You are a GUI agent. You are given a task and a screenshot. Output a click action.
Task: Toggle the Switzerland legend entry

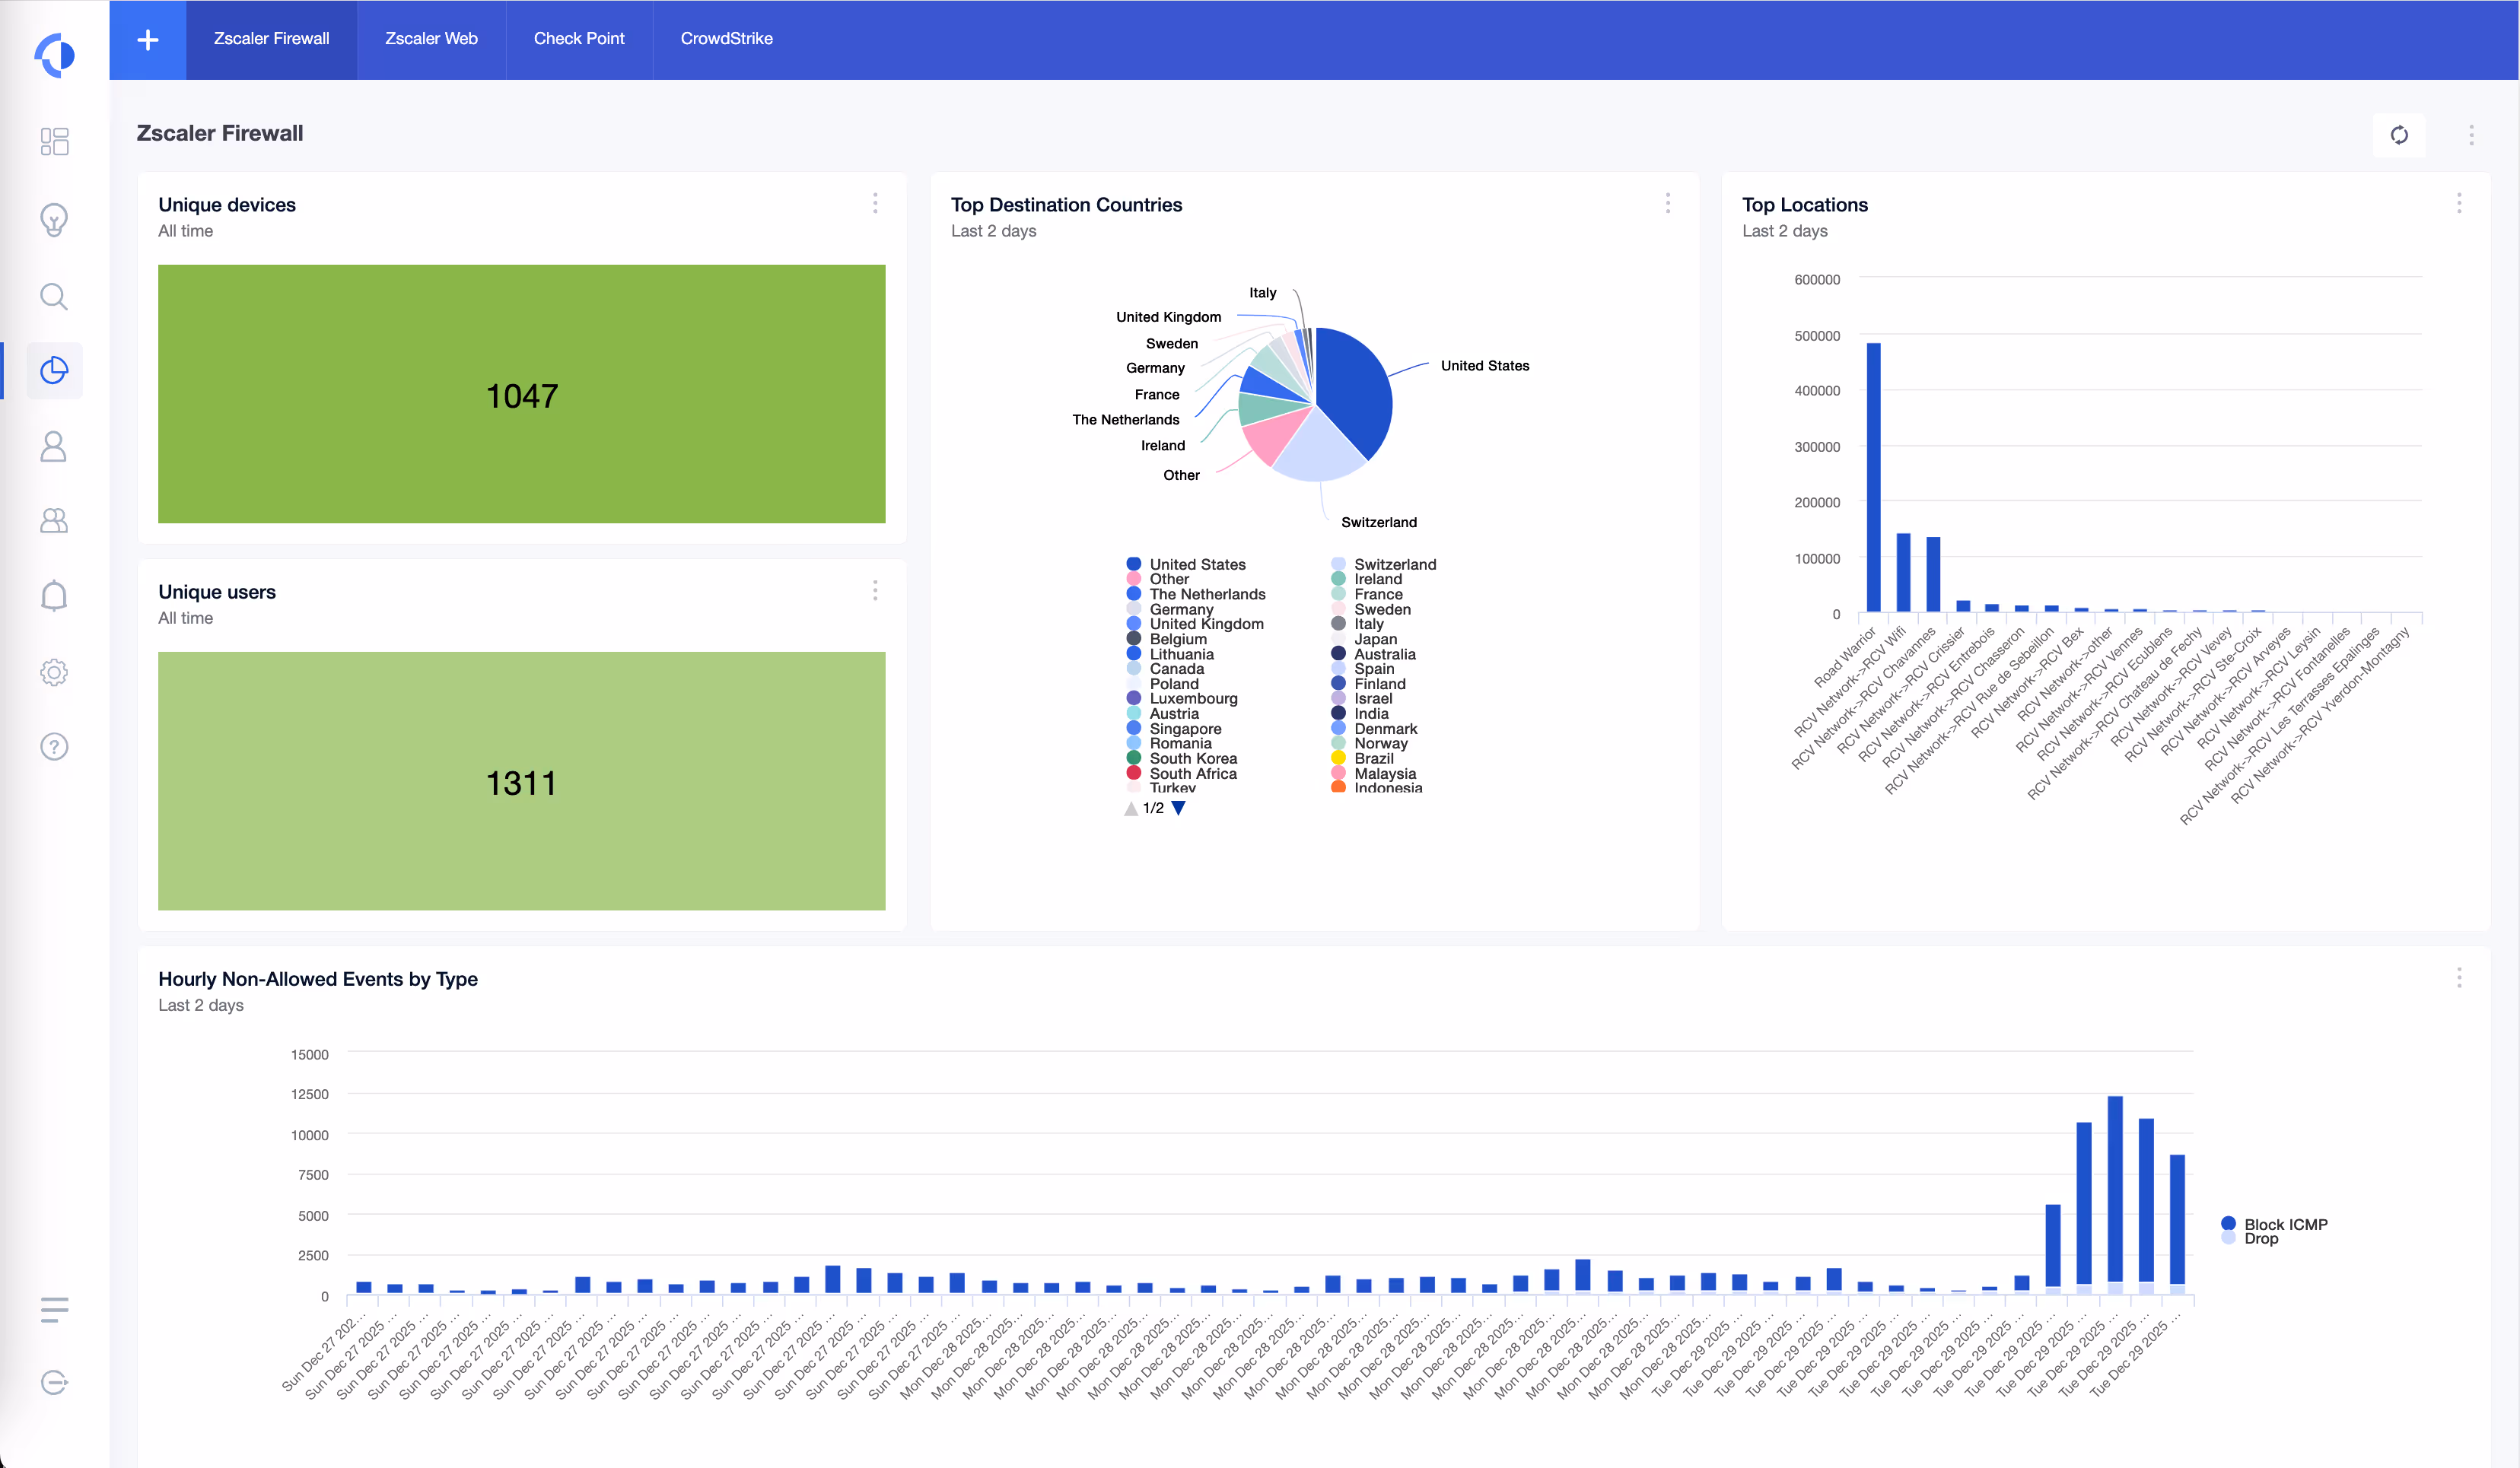(x=1396, y=564)
